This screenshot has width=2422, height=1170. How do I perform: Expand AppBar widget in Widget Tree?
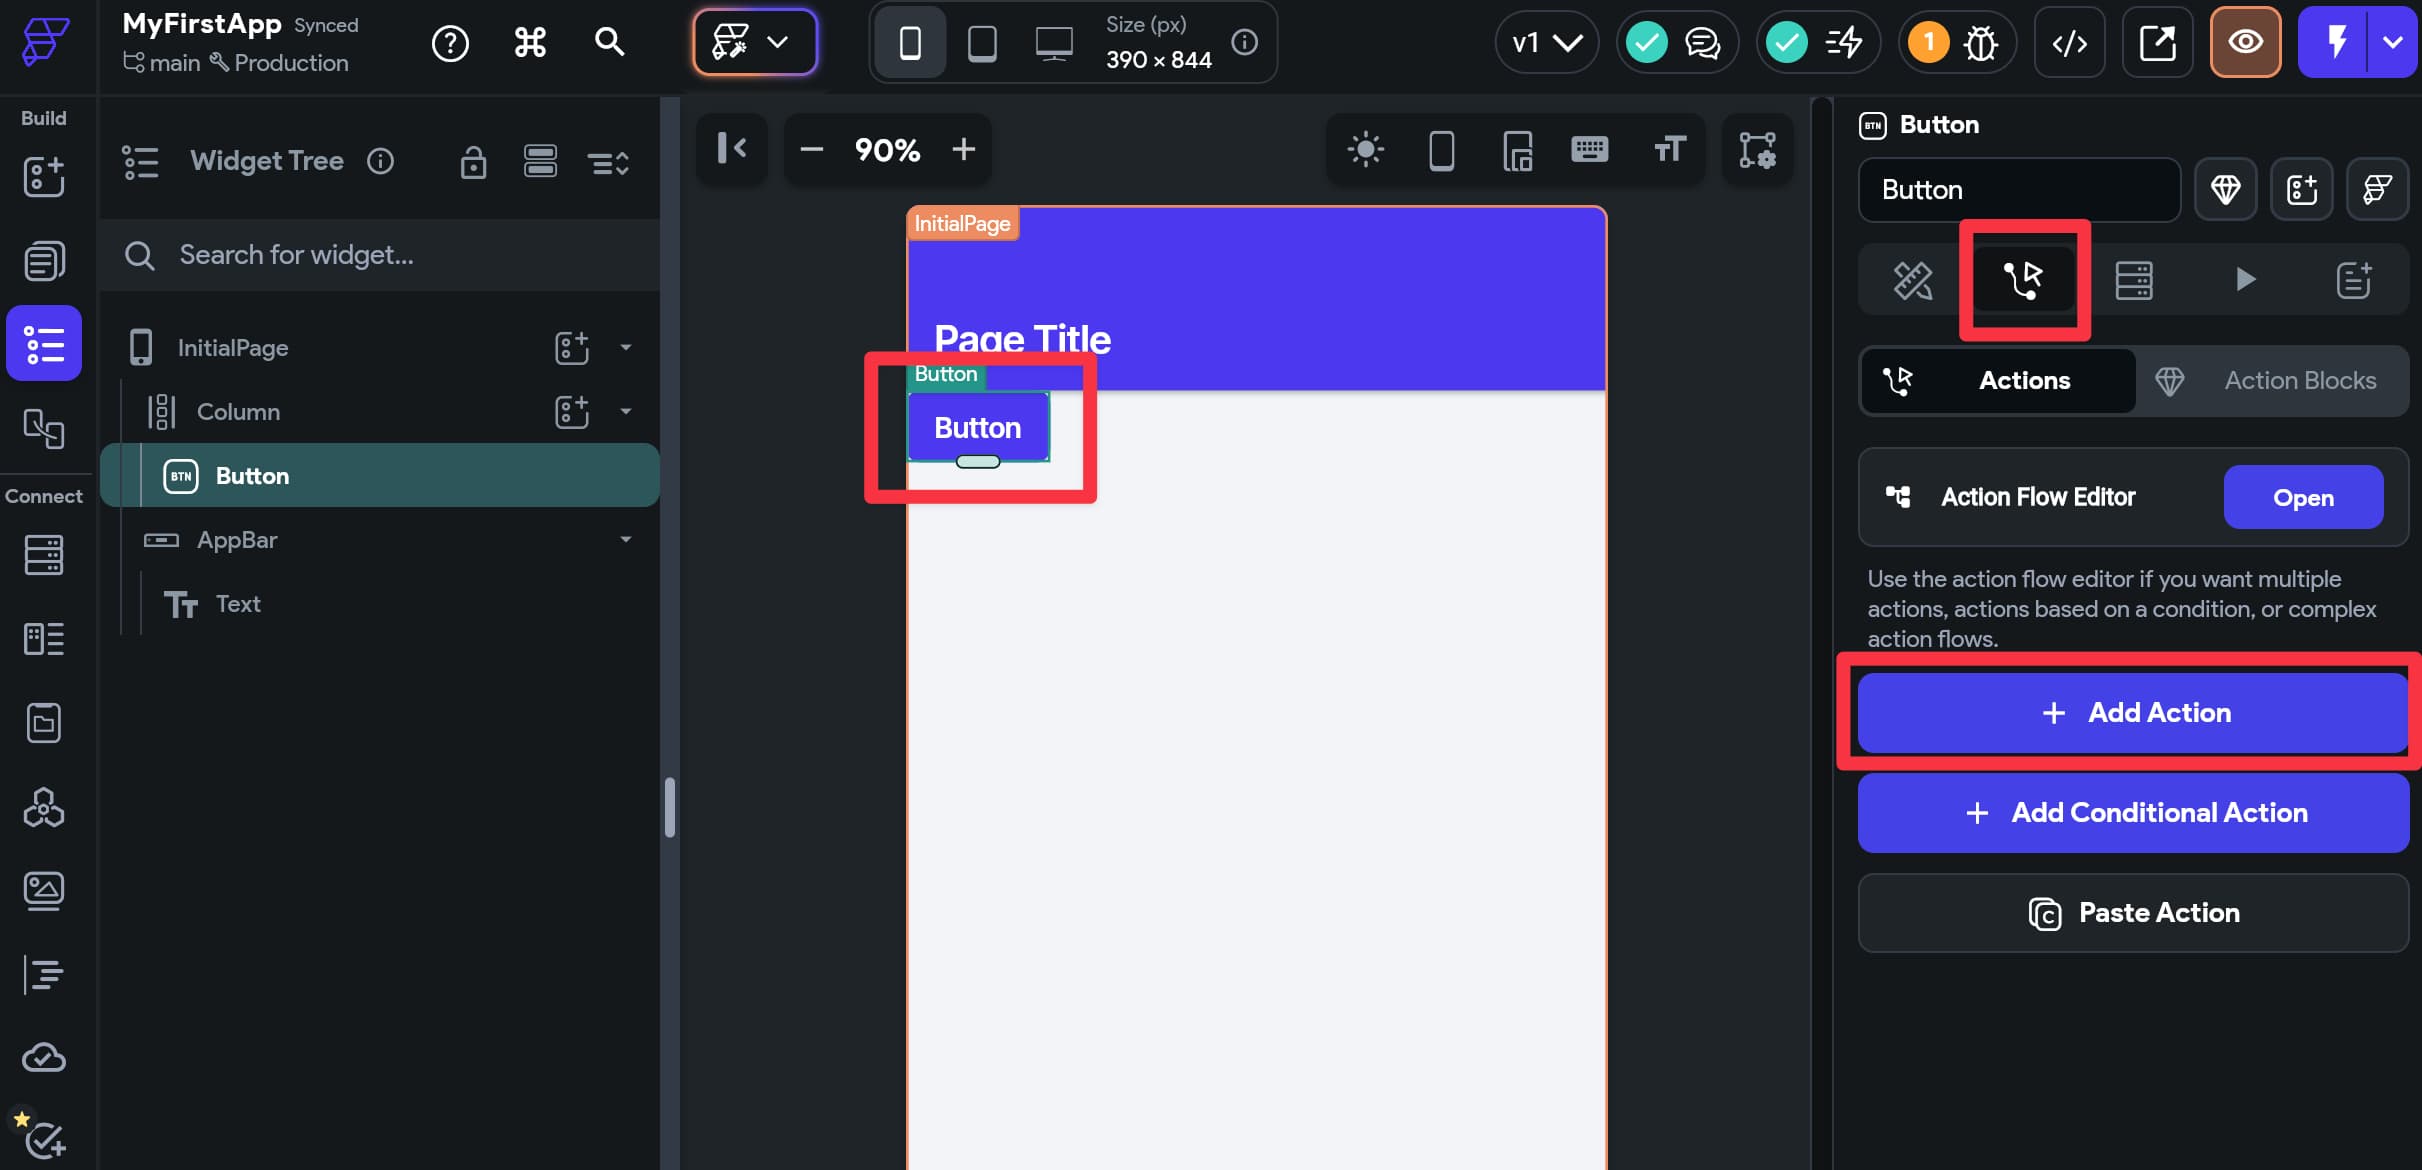coord(626,538)
